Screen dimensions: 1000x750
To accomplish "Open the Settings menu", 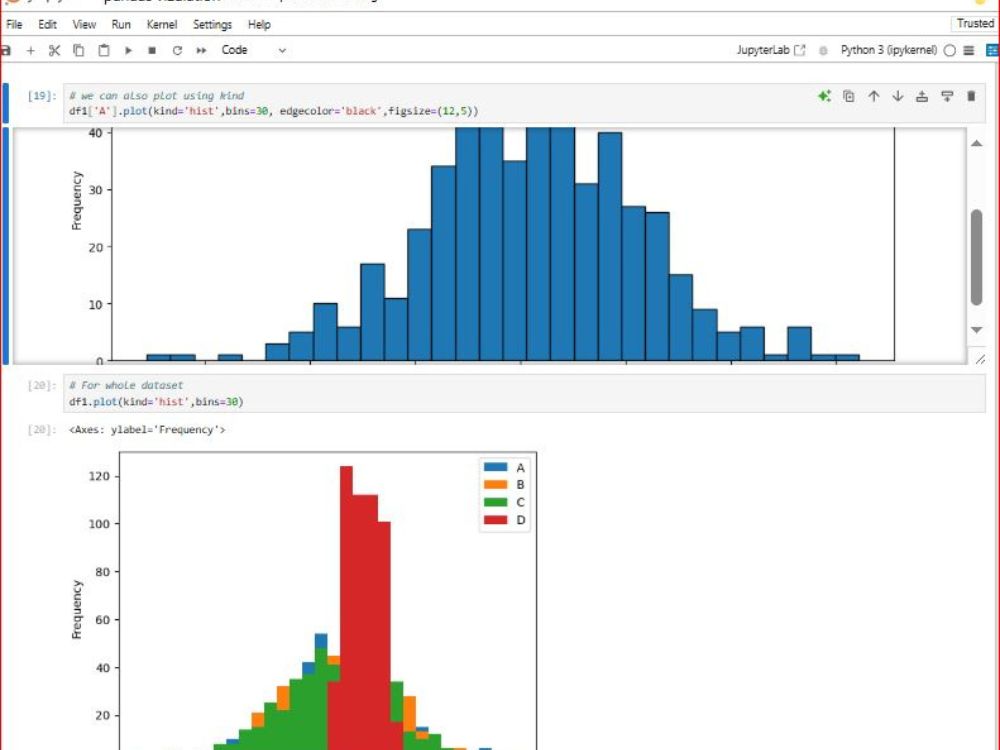I will pyautogui.click(x=212, y=24).
